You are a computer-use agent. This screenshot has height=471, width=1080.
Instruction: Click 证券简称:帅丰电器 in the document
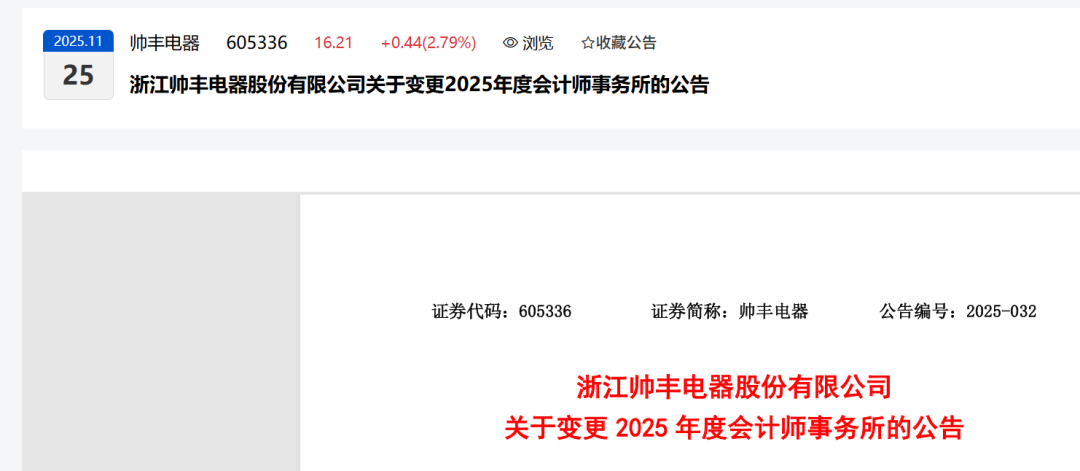tap(729, 311)
